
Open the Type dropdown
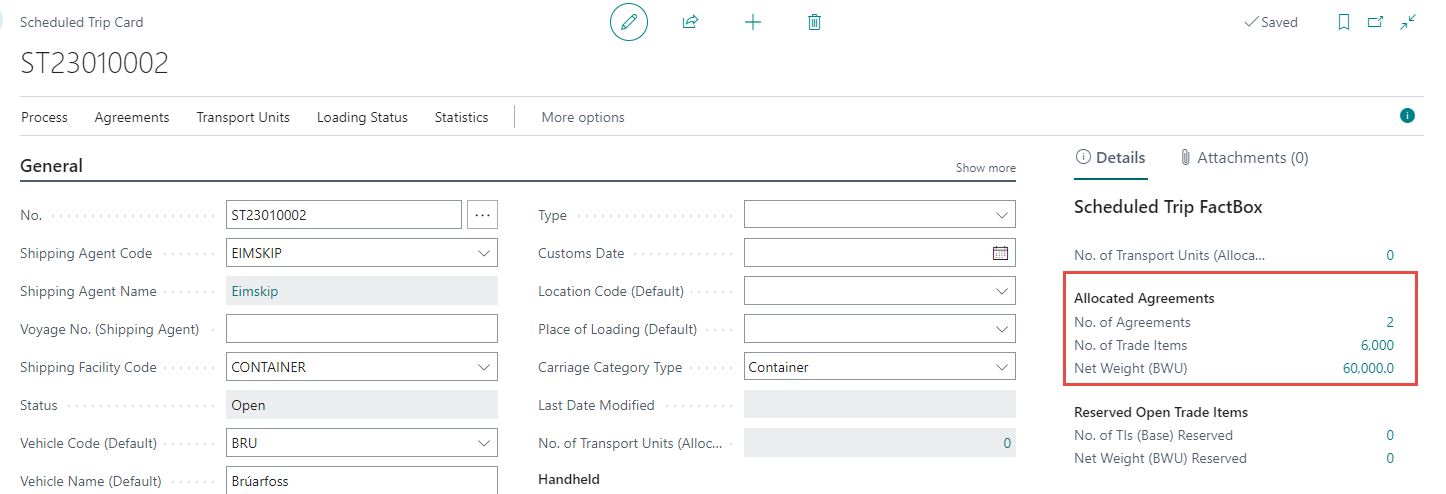tap(1001, 215)
